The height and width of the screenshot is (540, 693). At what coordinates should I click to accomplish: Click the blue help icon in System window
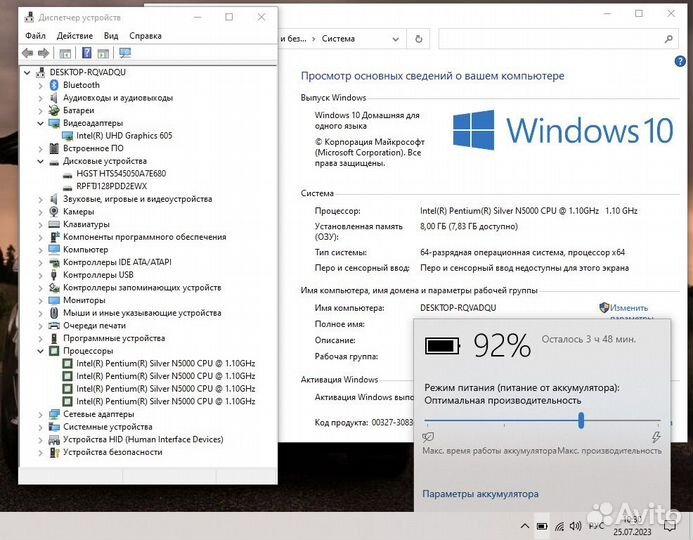point(680,61)
